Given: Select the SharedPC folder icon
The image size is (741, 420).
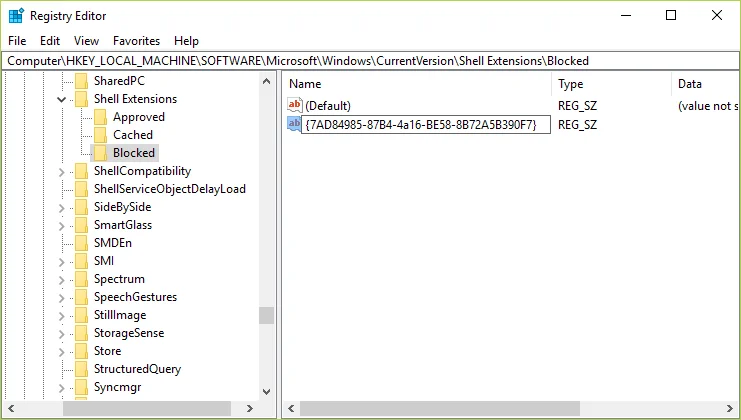Looking at the screenshot, I should pyautogui.click(x=81, y=81).
